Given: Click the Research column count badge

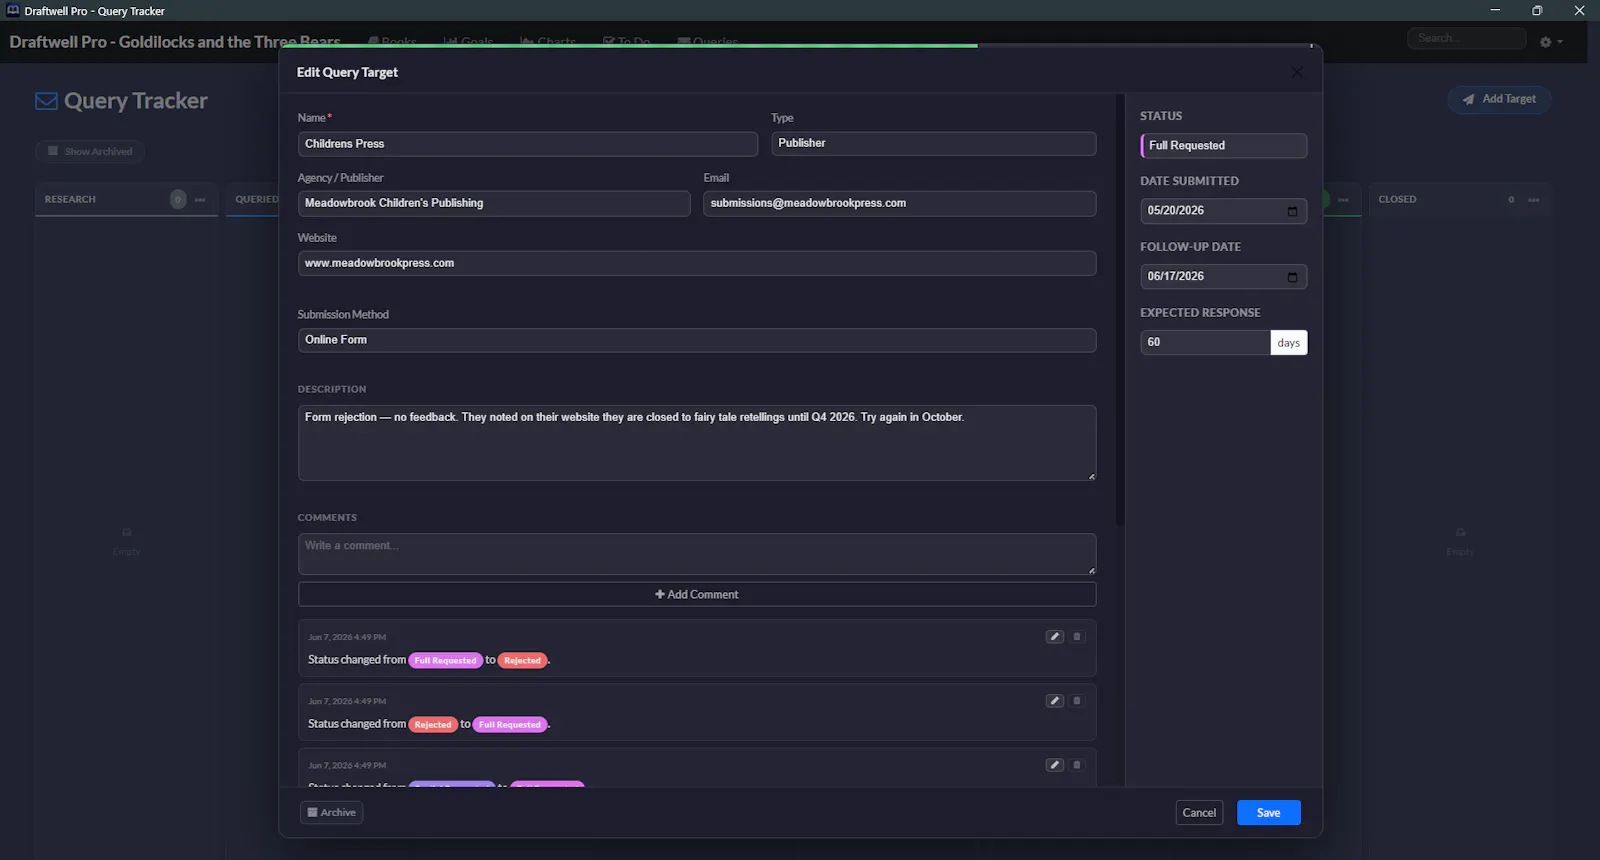Looking at the screenshot, I should 178,200.
